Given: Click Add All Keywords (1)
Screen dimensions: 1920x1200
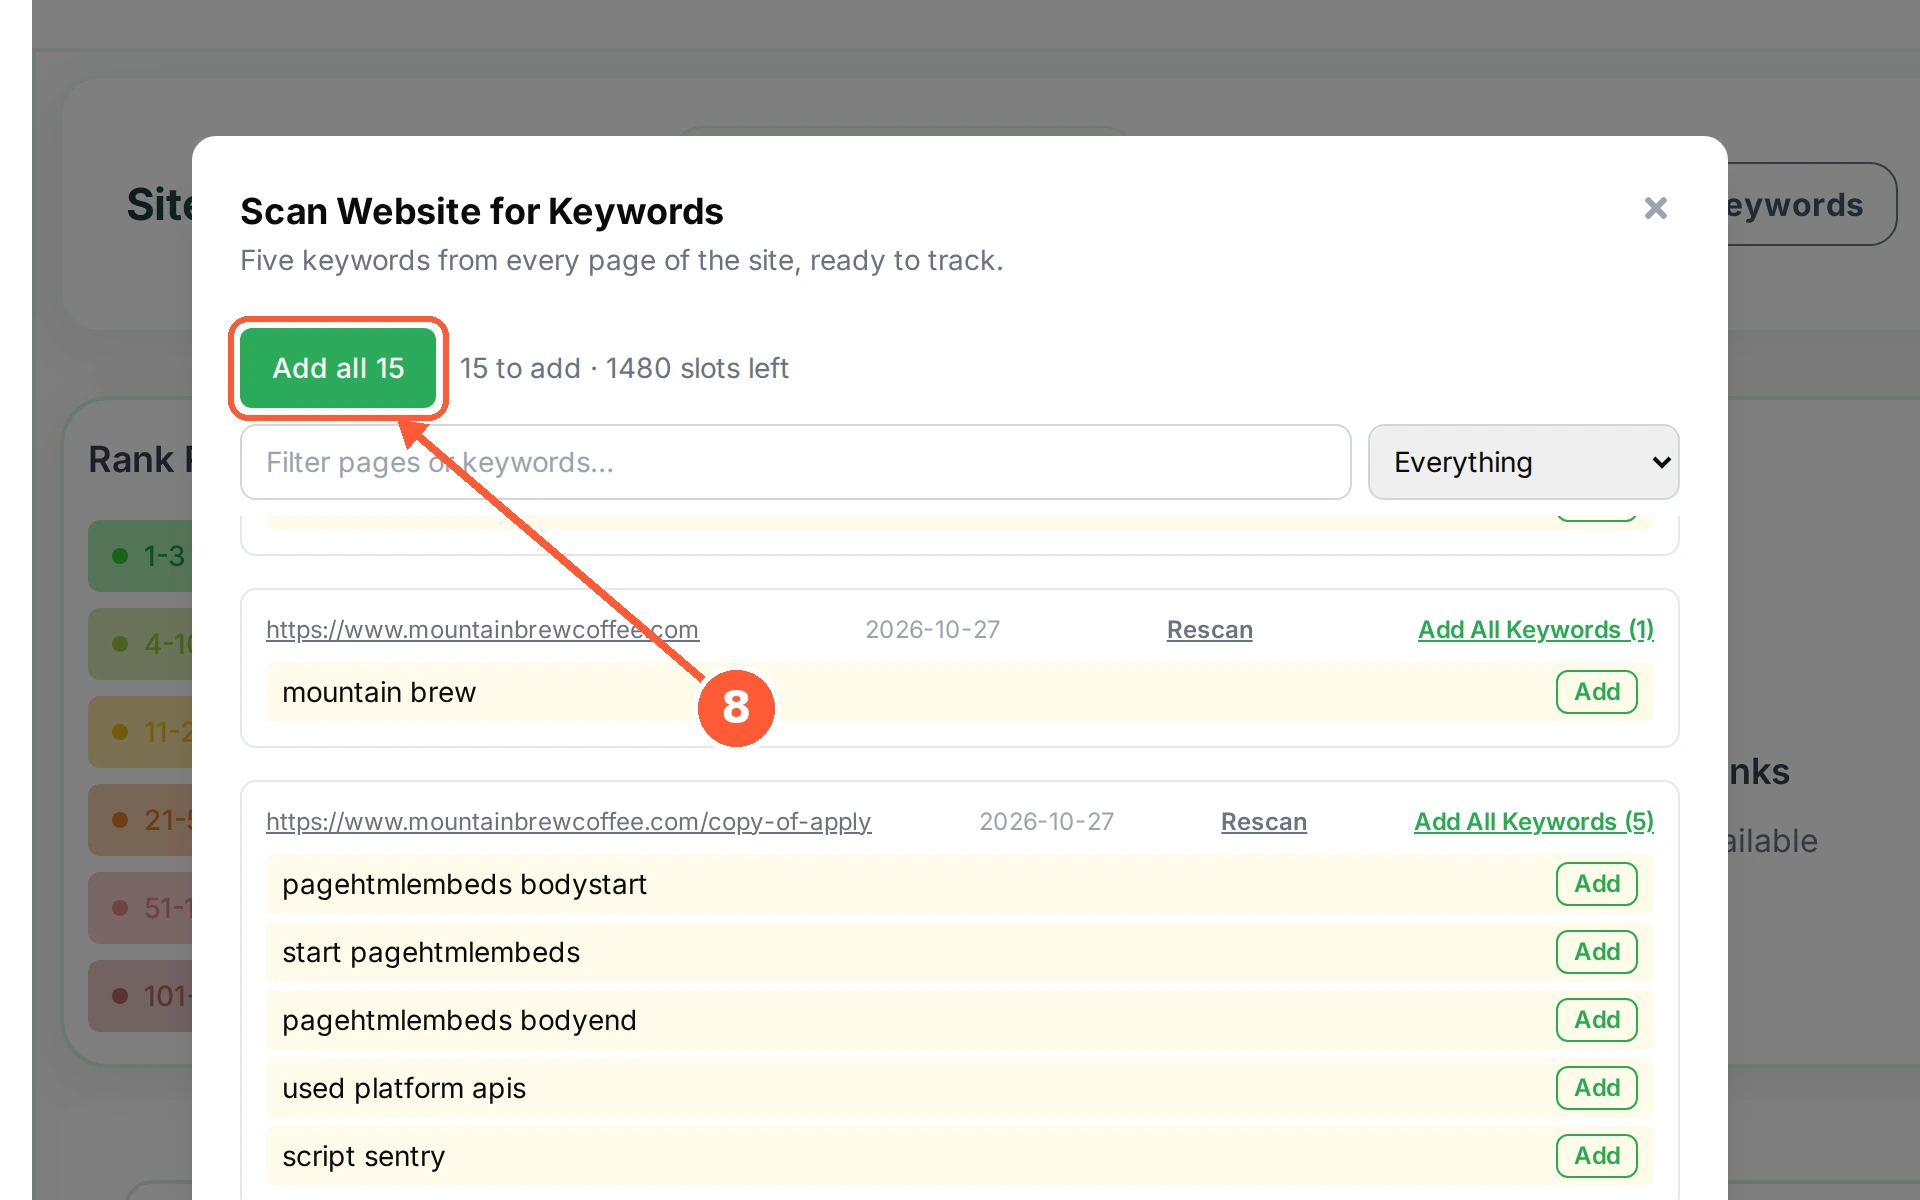Looking at the screenshot, I should (1535, 629).
